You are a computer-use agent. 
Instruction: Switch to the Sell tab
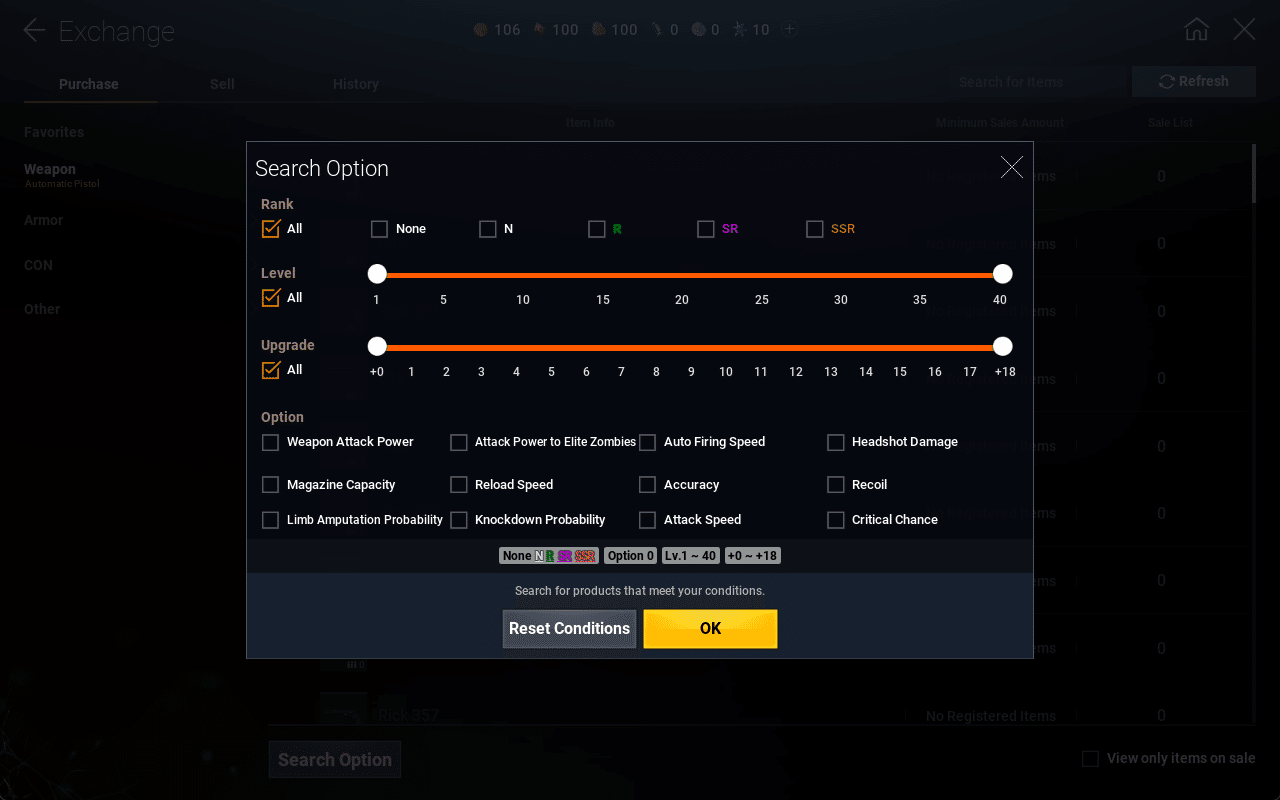tap(222, 84)
